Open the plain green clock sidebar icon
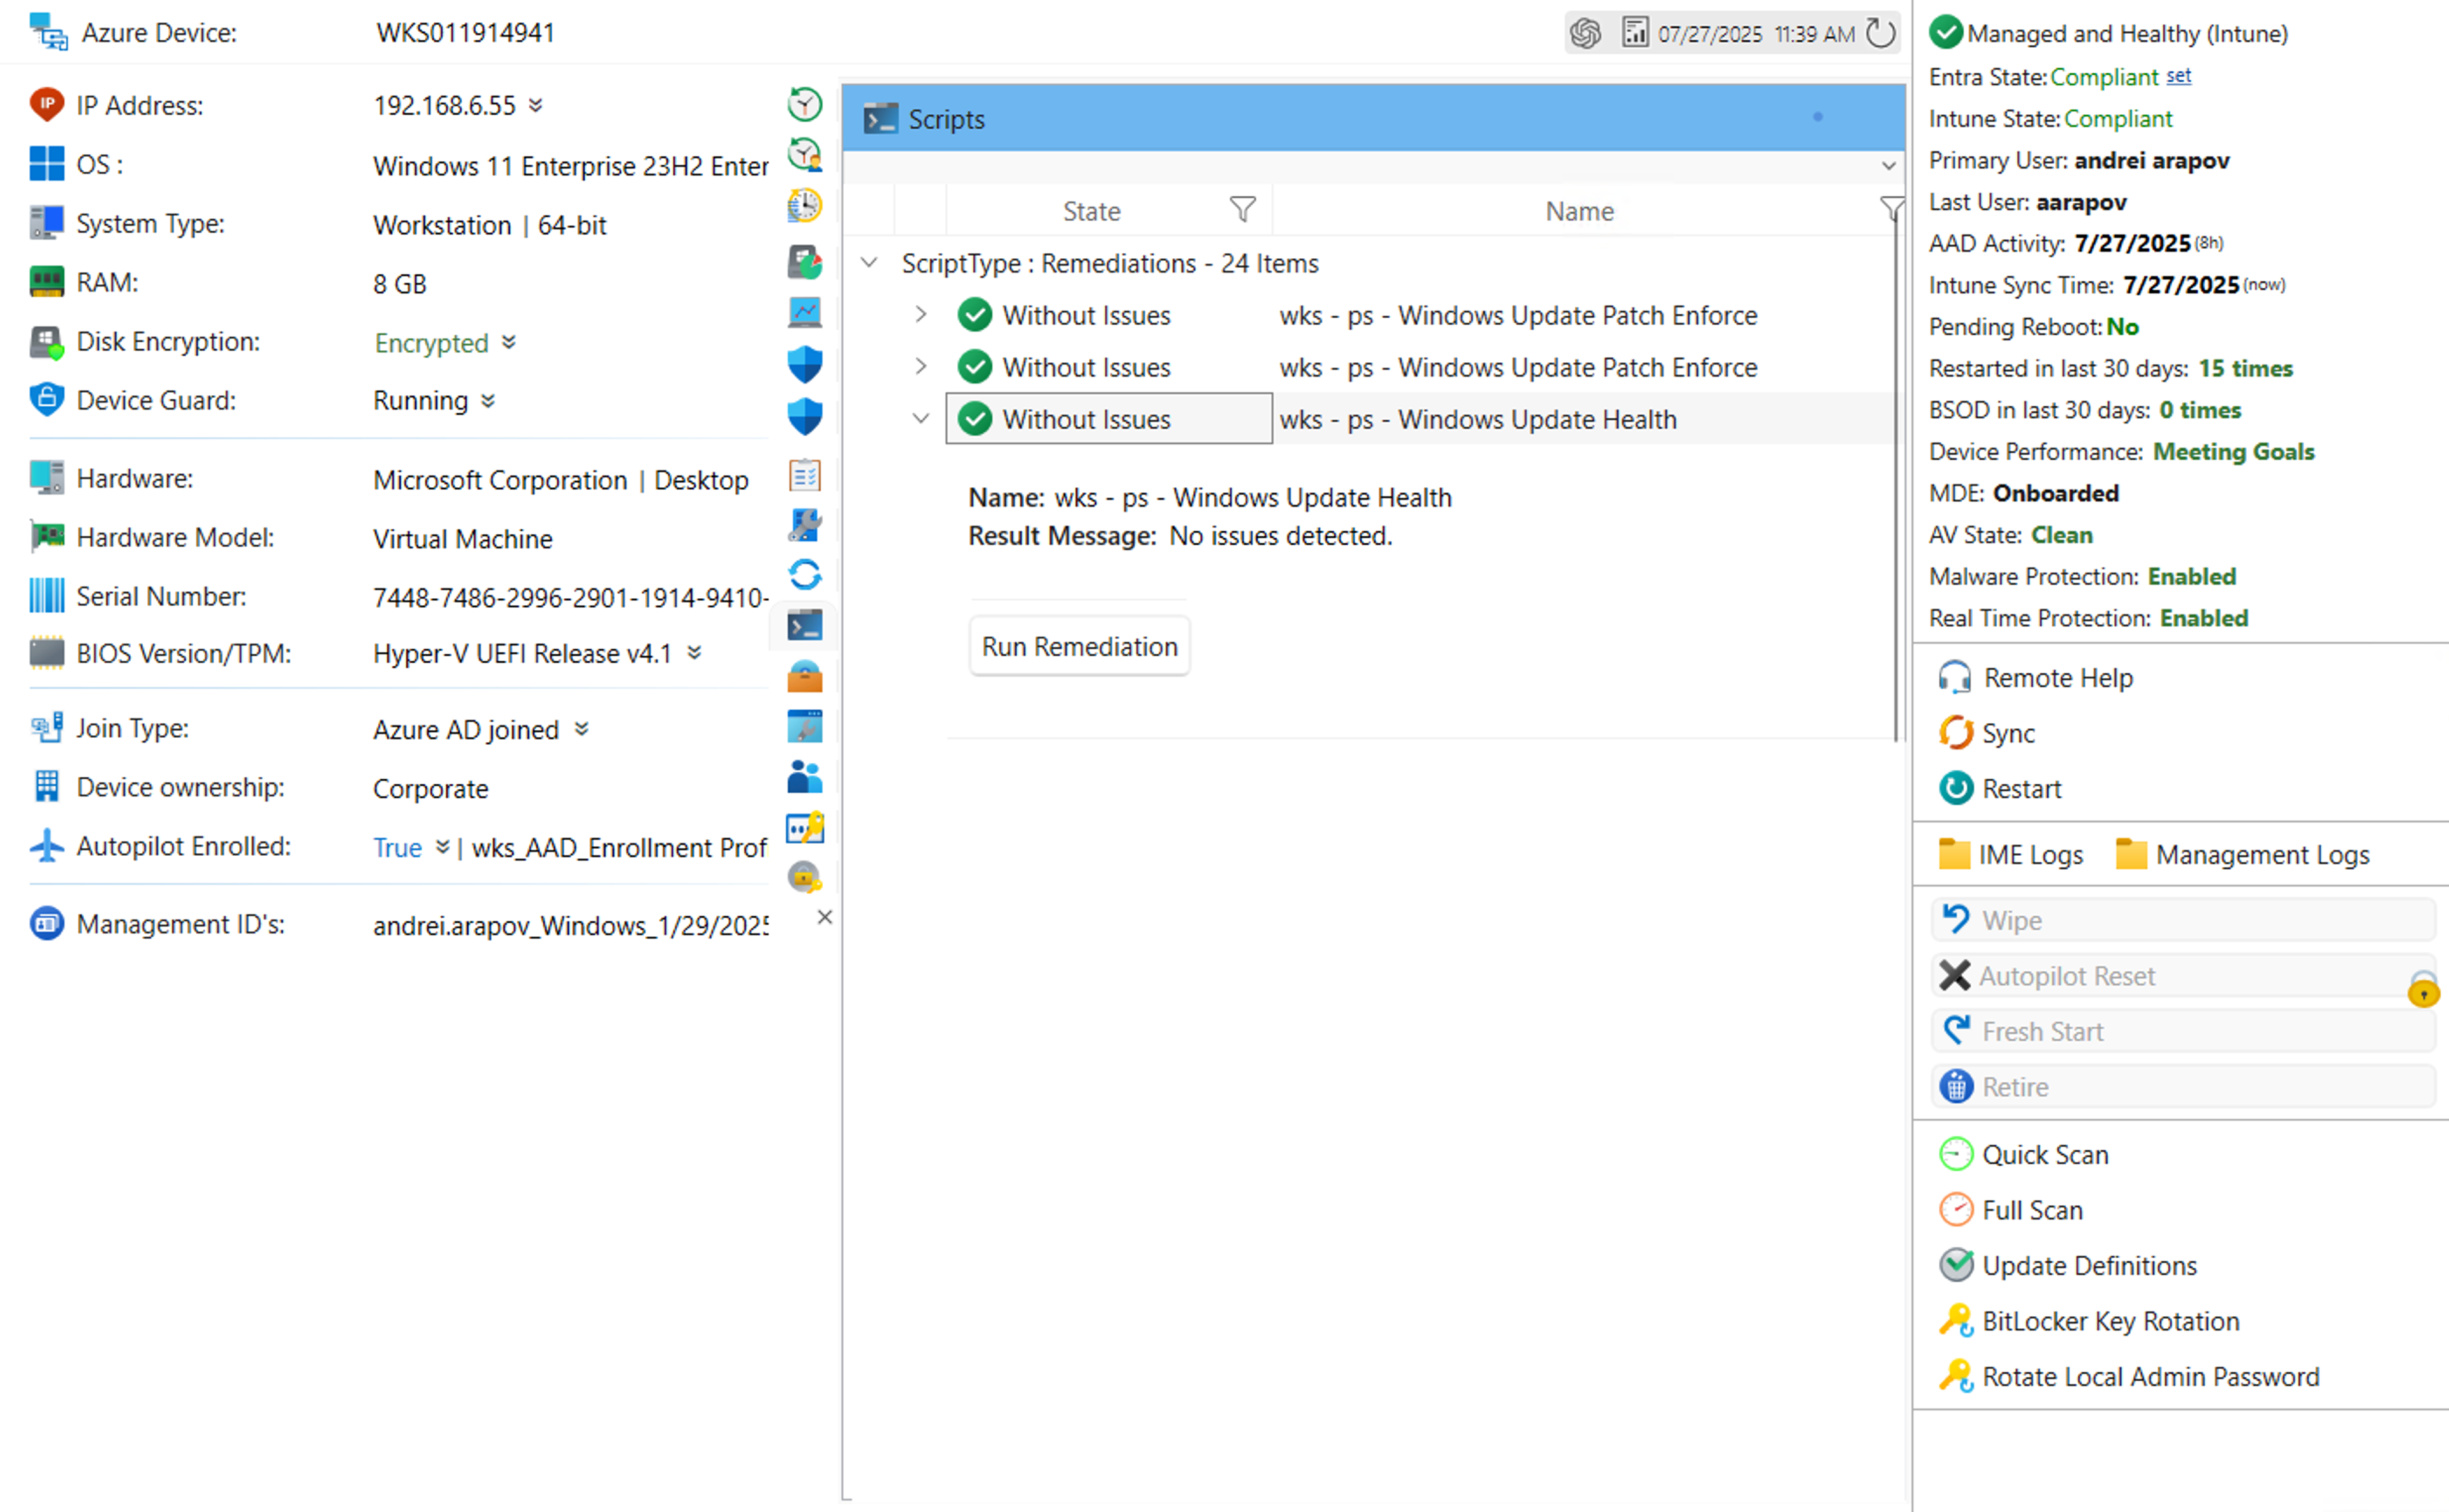Image resolution: width=2449 pixels, height=1512 pixels. tap(805, 104)
